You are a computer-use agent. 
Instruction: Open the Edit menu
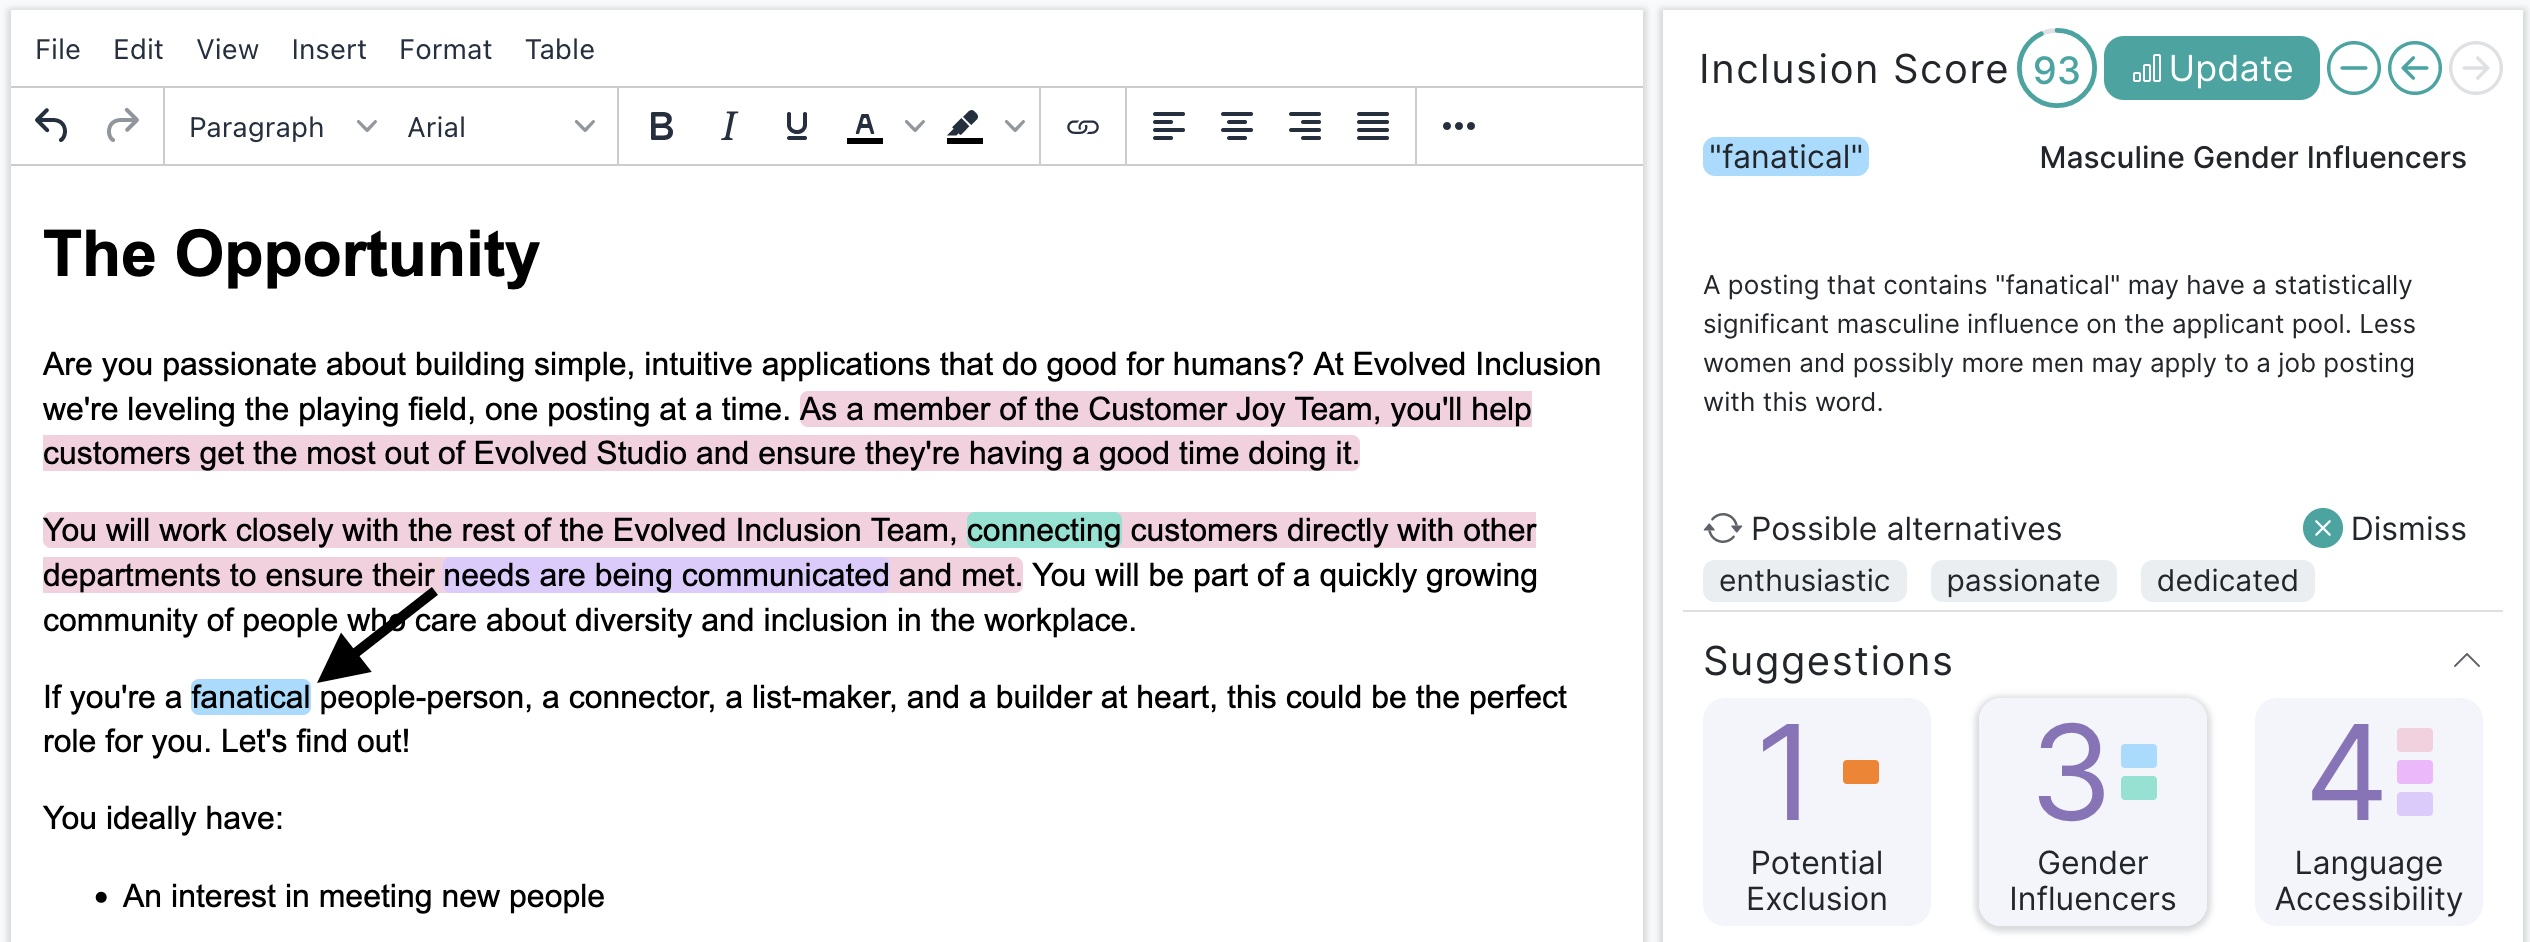pos(138,49)
